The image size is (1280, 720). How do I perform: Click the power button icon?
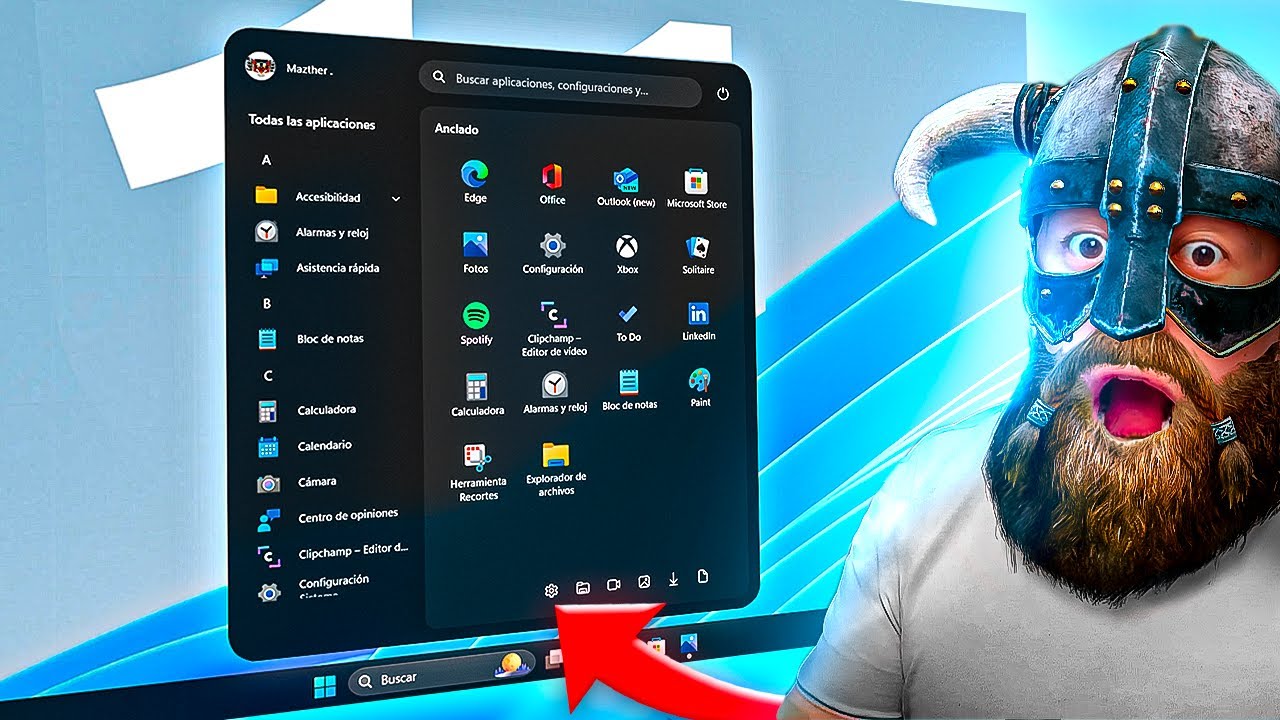(x=723, y=94)
